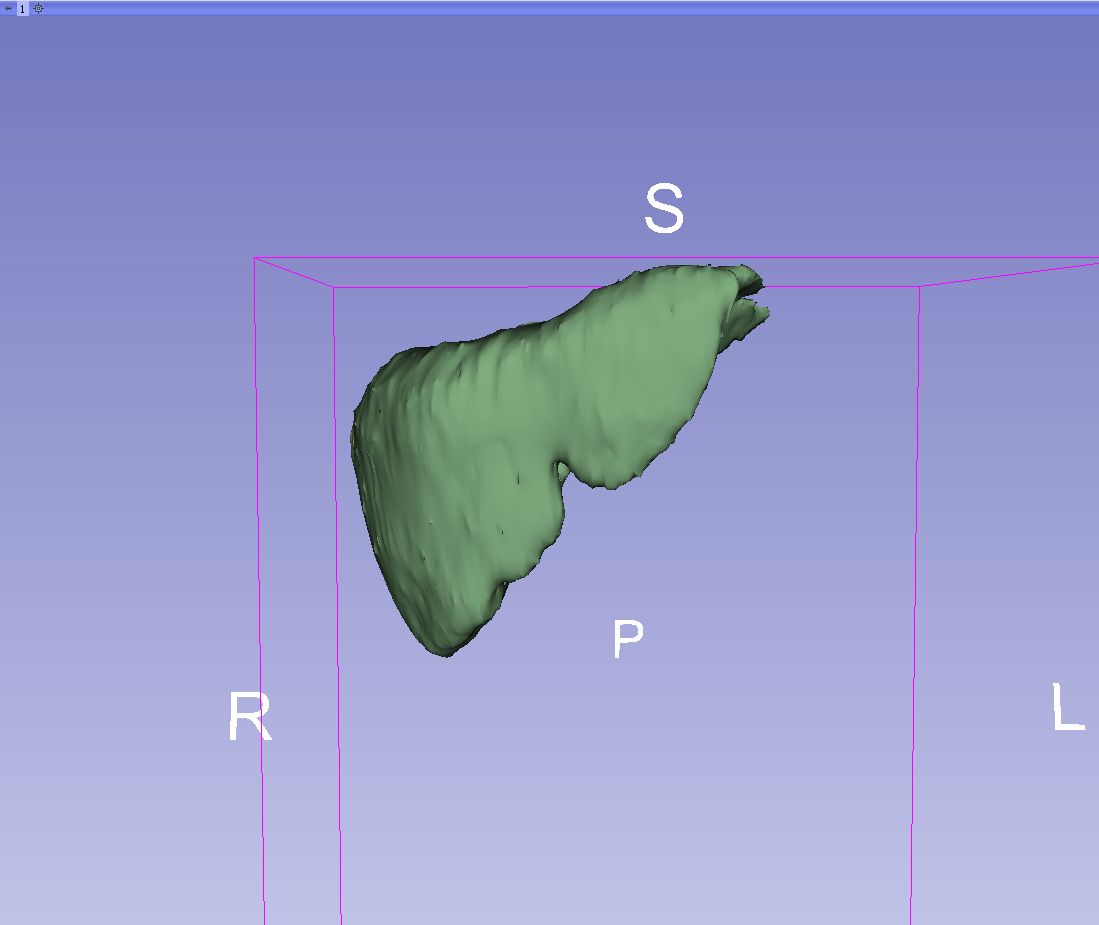Click the center 3D view crosshair icon
Screen dimensions: 1099x925
click(x=39, y=8)
